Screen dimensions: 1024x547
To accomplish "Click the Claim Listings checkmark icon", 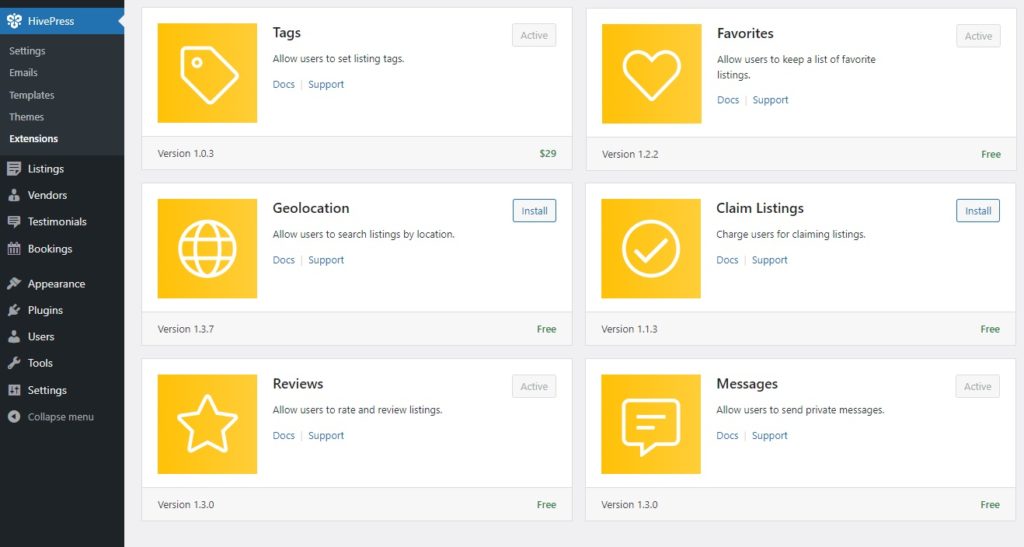I will (x=651, y=248).
